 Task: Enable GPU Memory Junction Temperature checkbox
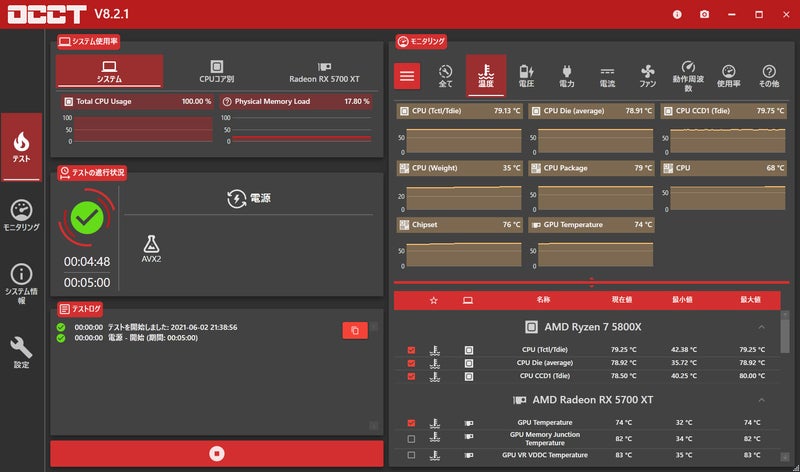411,439
